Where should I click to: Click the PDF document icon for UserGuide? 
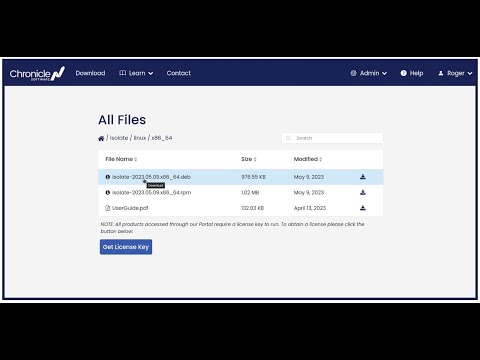point(108,208)
